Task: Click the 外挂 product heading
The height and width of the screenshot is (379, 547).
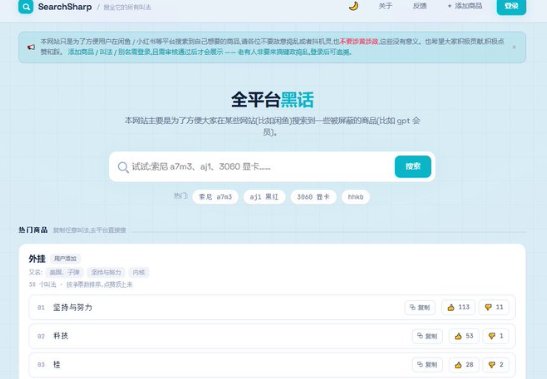Action: 37,259
